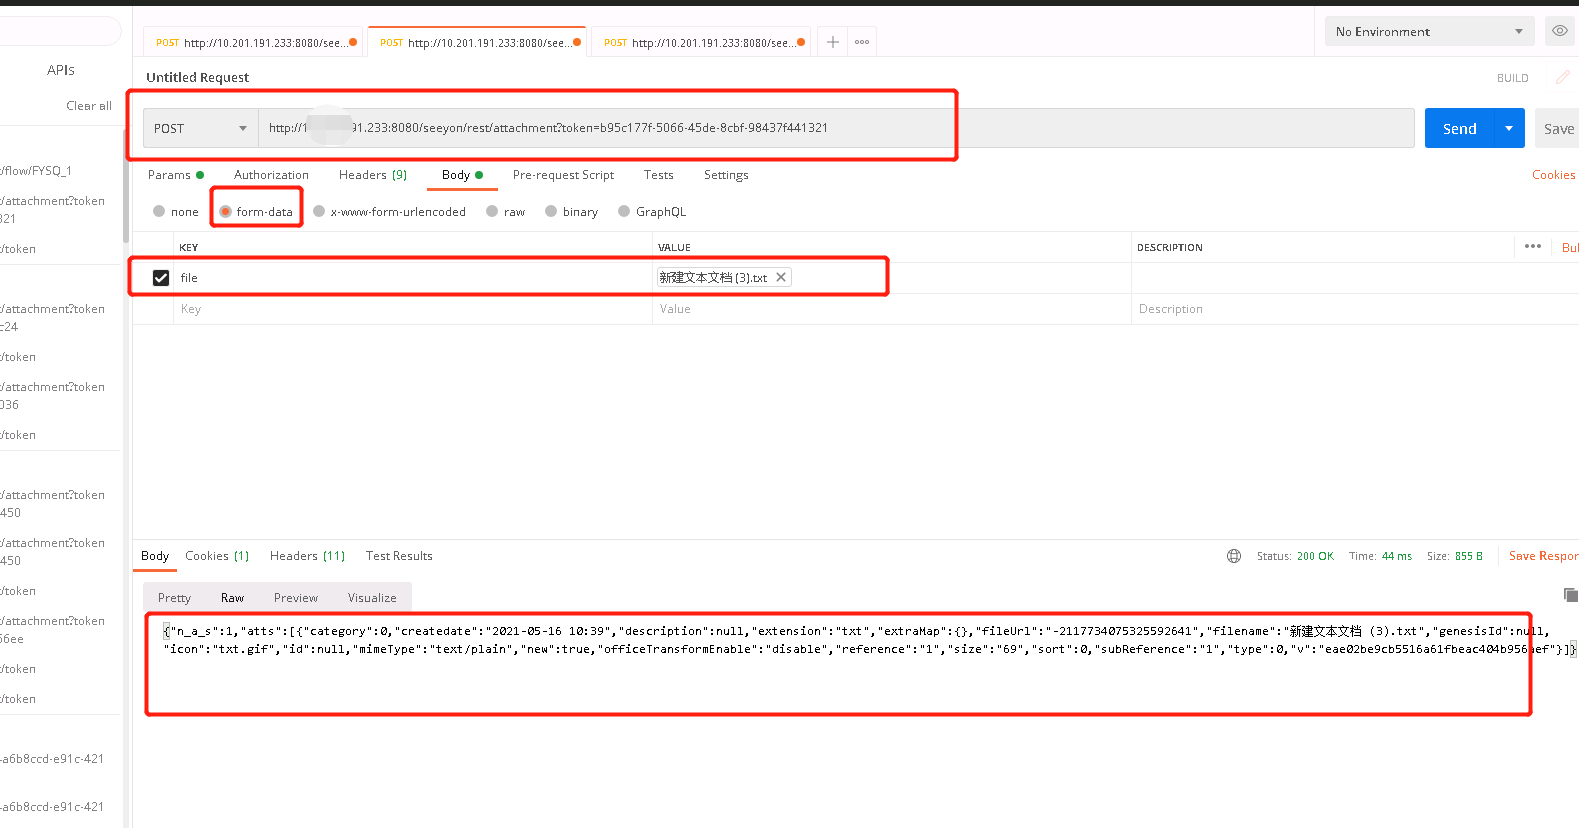Click the file key cell
Viewport: 1579px width, 828px height.
click(x=414, y=278)
